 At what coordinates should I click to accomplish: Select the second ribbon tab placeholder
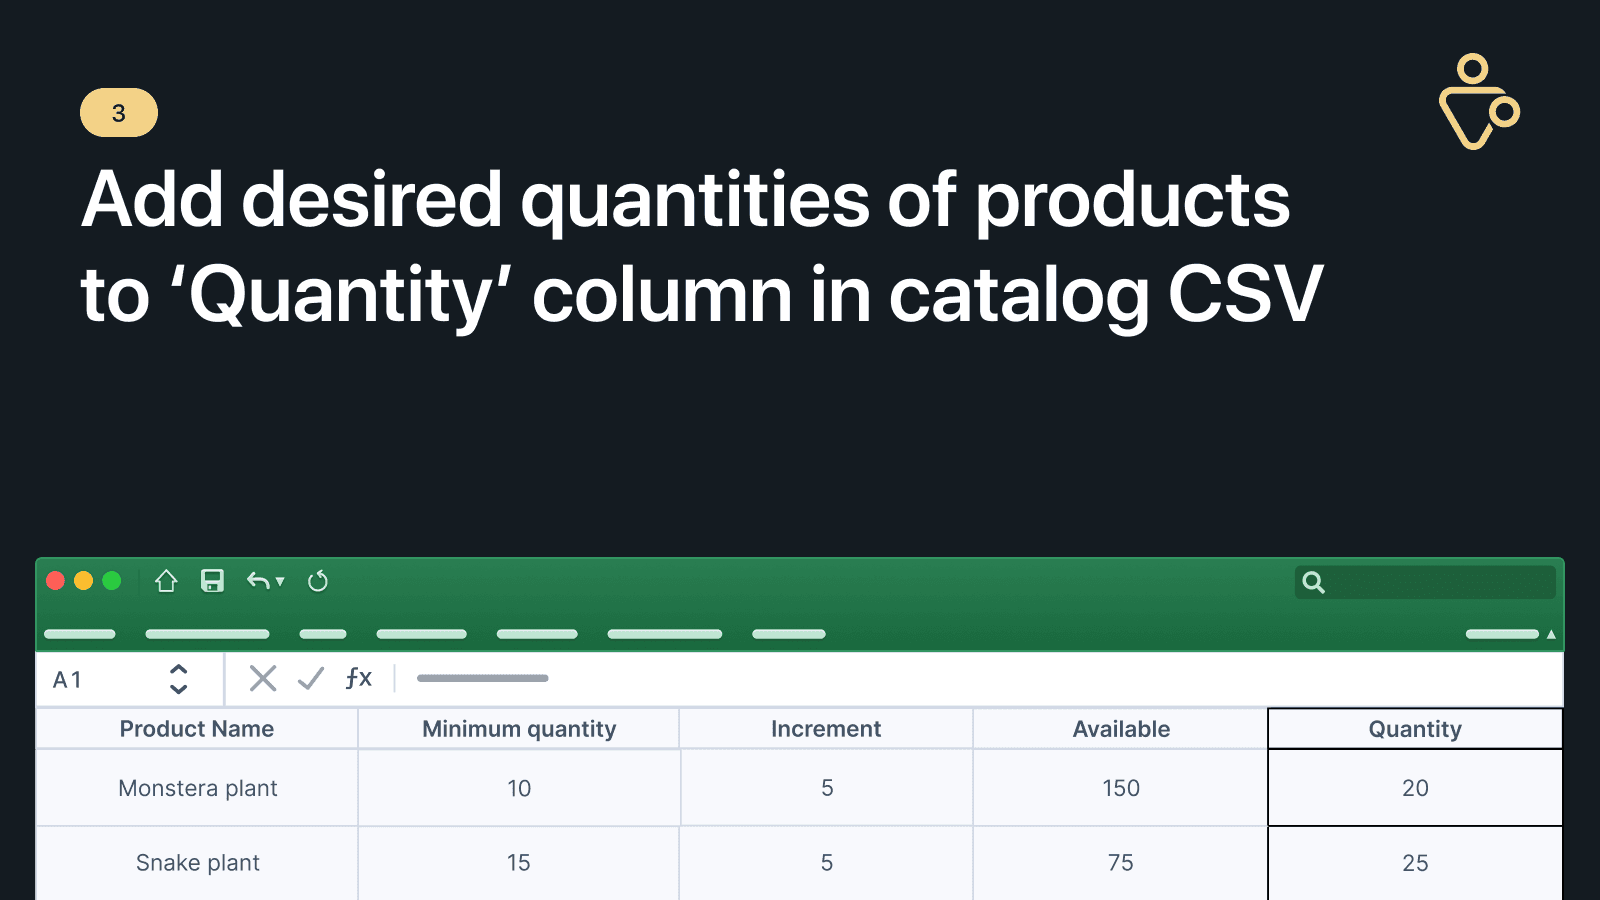(207, 634)
